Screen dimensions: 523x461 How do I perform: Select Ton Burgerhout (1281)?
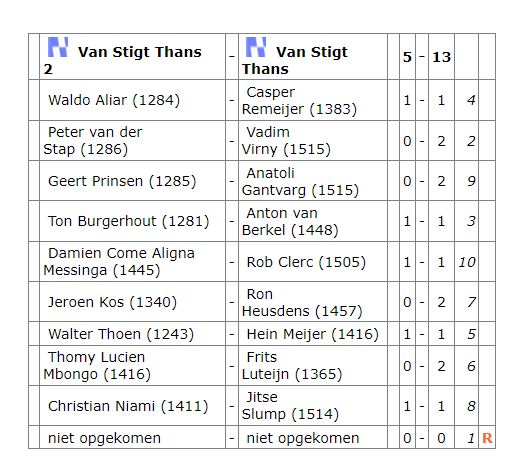click(128, 221)
